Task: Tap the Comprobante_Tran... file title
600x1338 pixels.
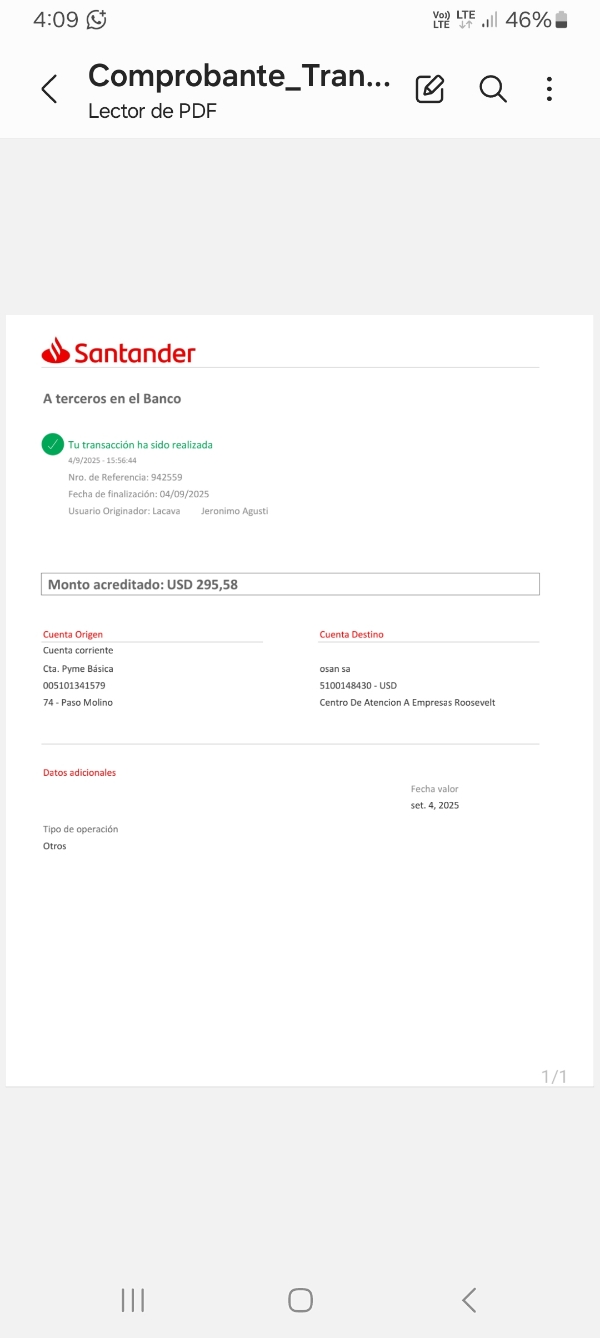Action: point(239,76)
